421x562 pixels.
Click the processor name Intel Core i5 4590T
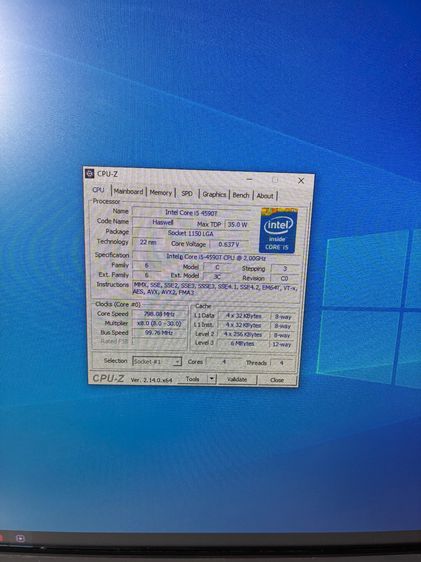click(x=191, y=213)
